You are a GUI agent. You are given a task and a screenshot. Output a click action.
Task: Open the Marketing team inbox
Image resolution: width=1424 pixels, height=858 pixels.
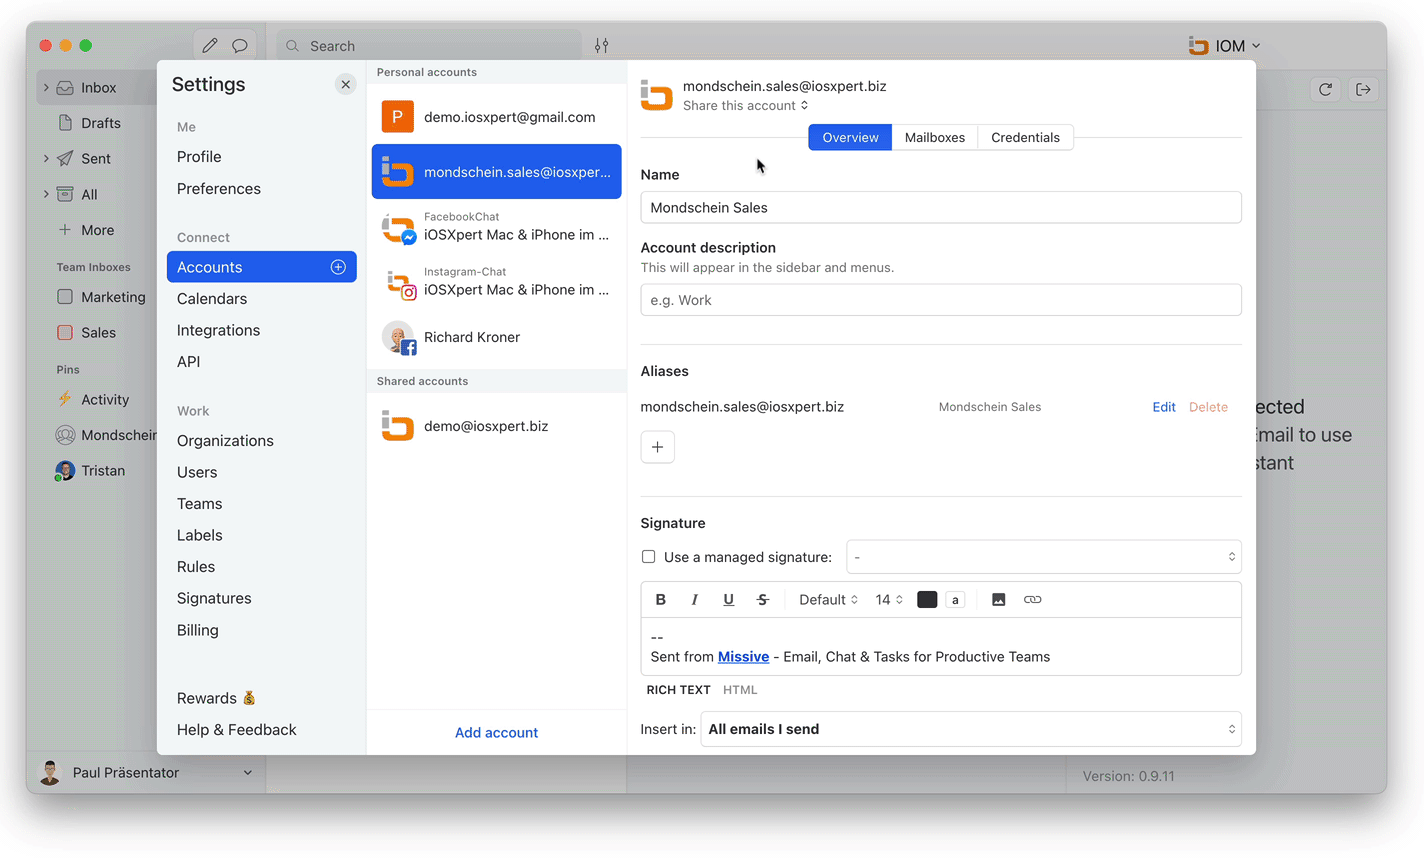coord(101,297)
